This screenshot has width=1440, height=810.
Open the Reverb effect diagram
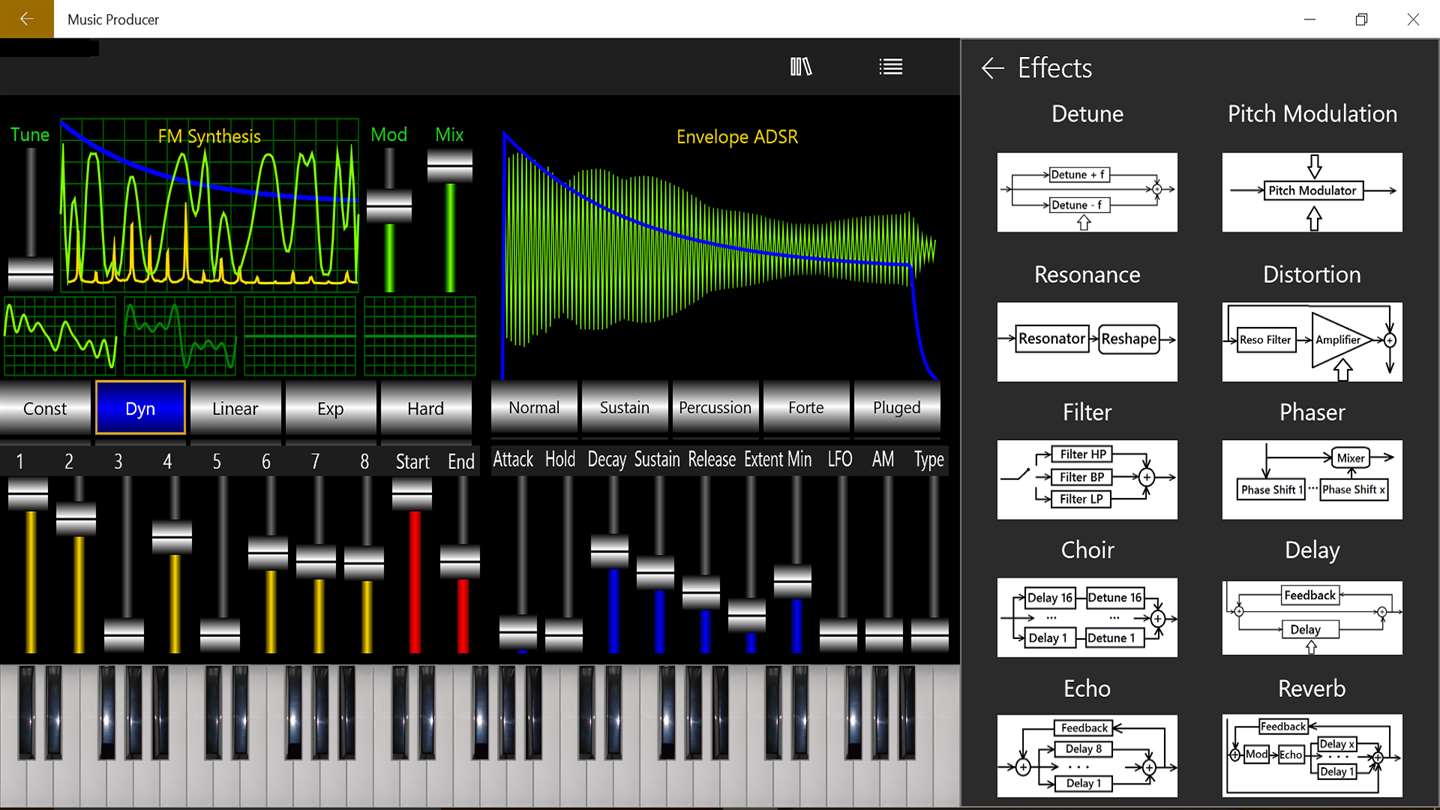coord(1312,755)
